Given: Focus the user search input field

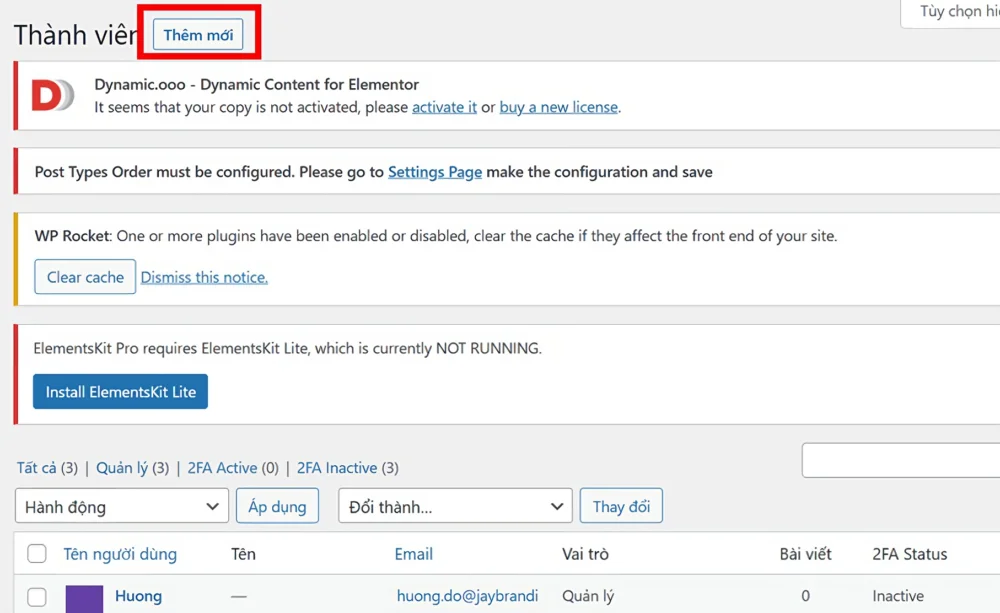Looking at the screenshot, I should (x=901, y=460).
